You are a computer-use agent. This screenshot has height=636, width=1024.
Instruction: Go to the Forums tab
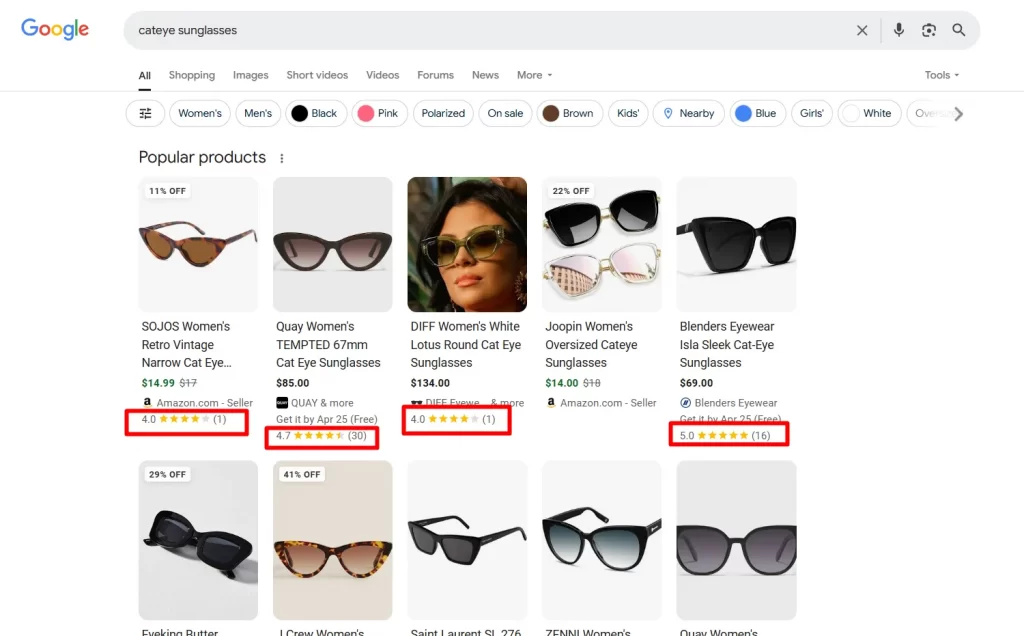436,75
